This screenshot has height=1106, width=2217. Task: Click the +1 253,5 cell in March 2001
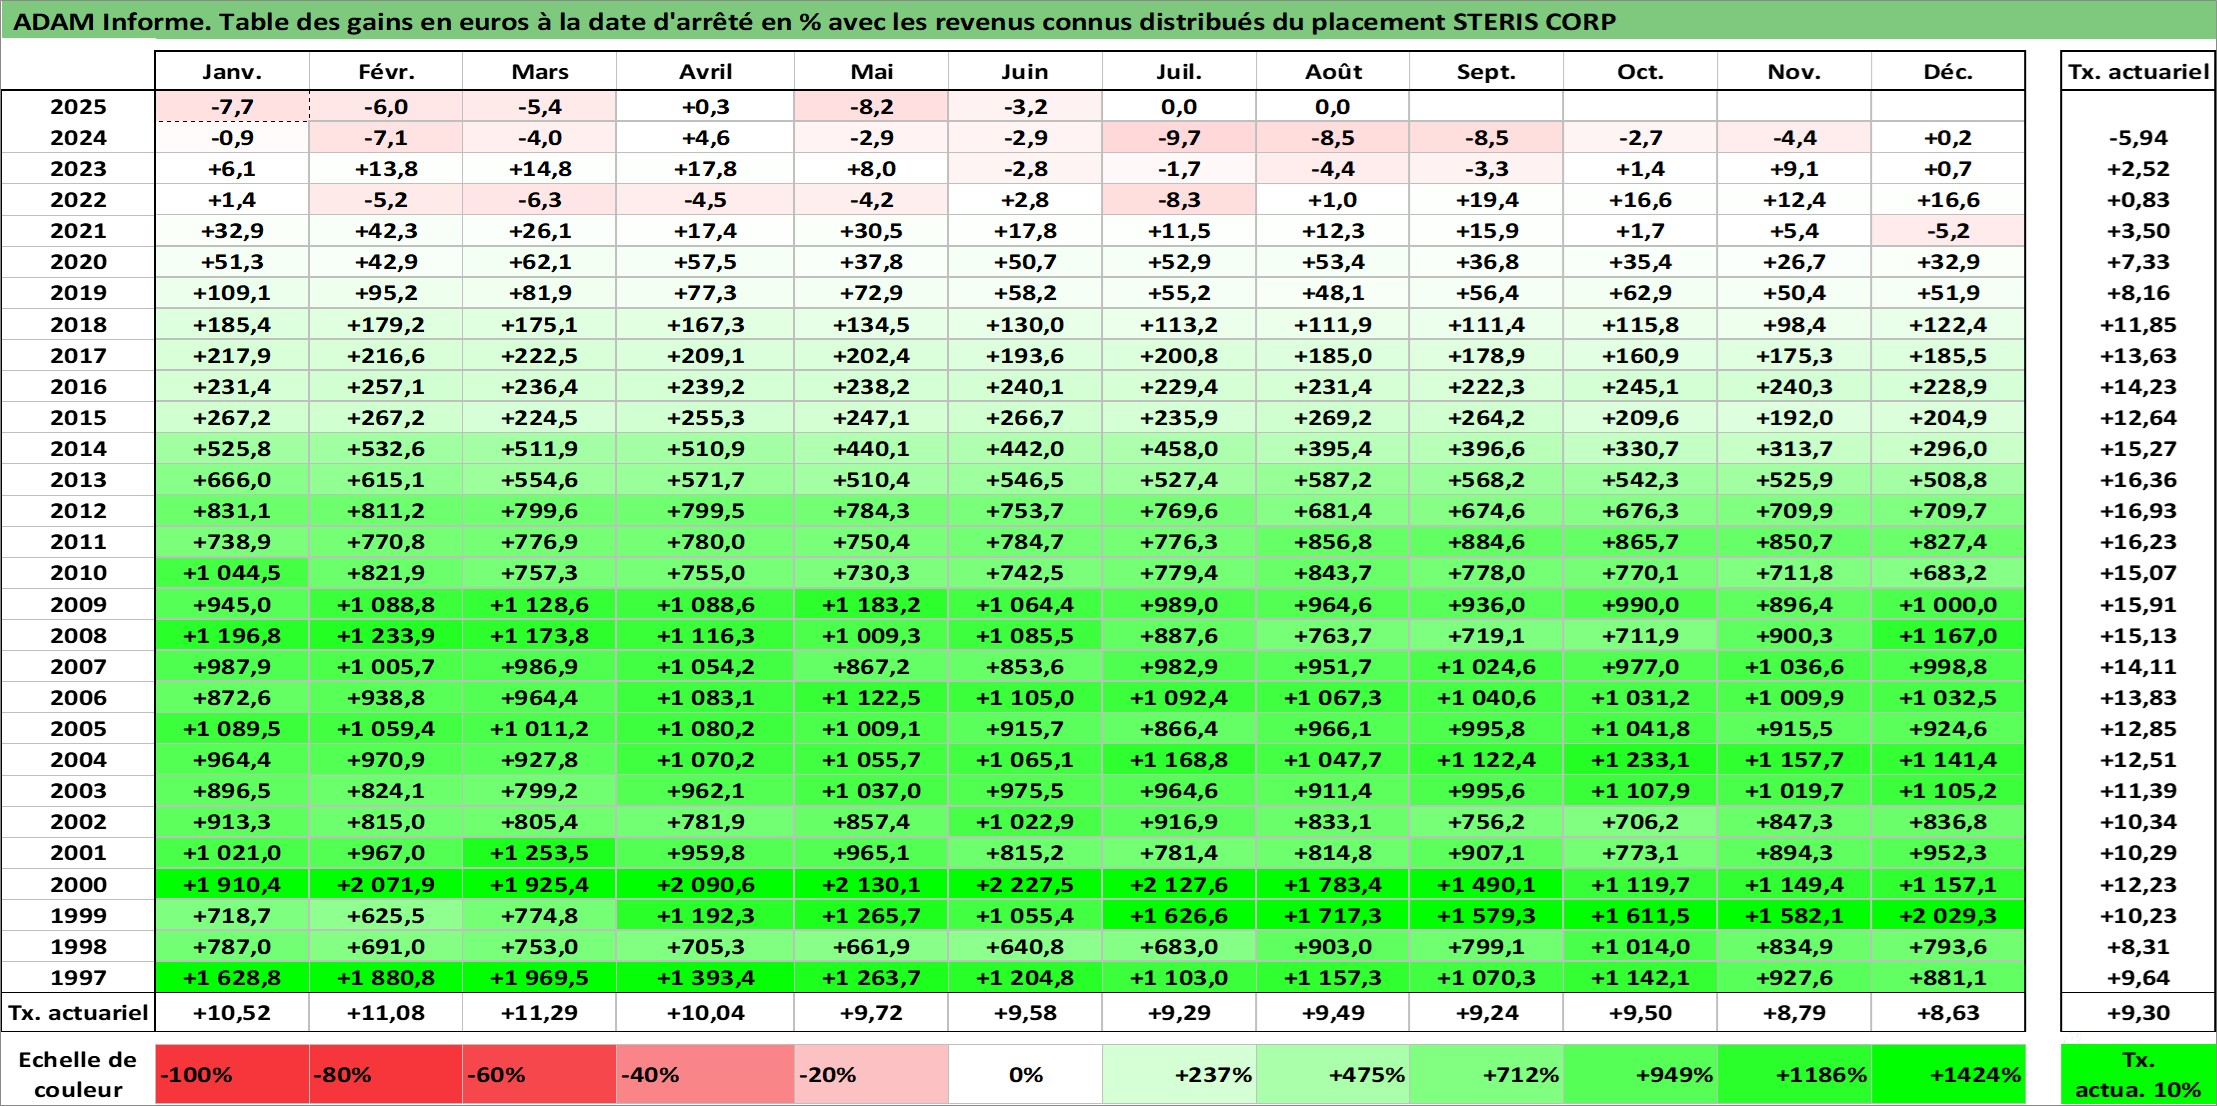[539, 853]
